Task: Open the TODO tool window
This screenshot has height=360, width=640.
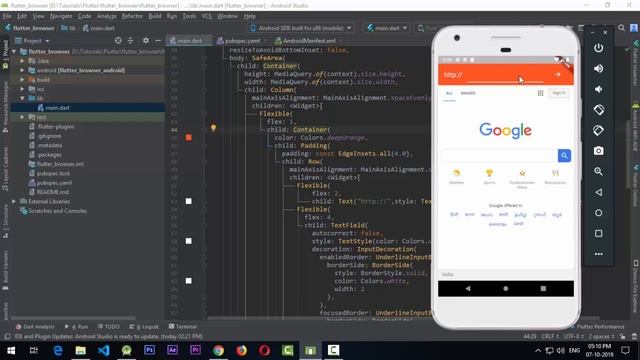Action: click(x=109, y=327)
